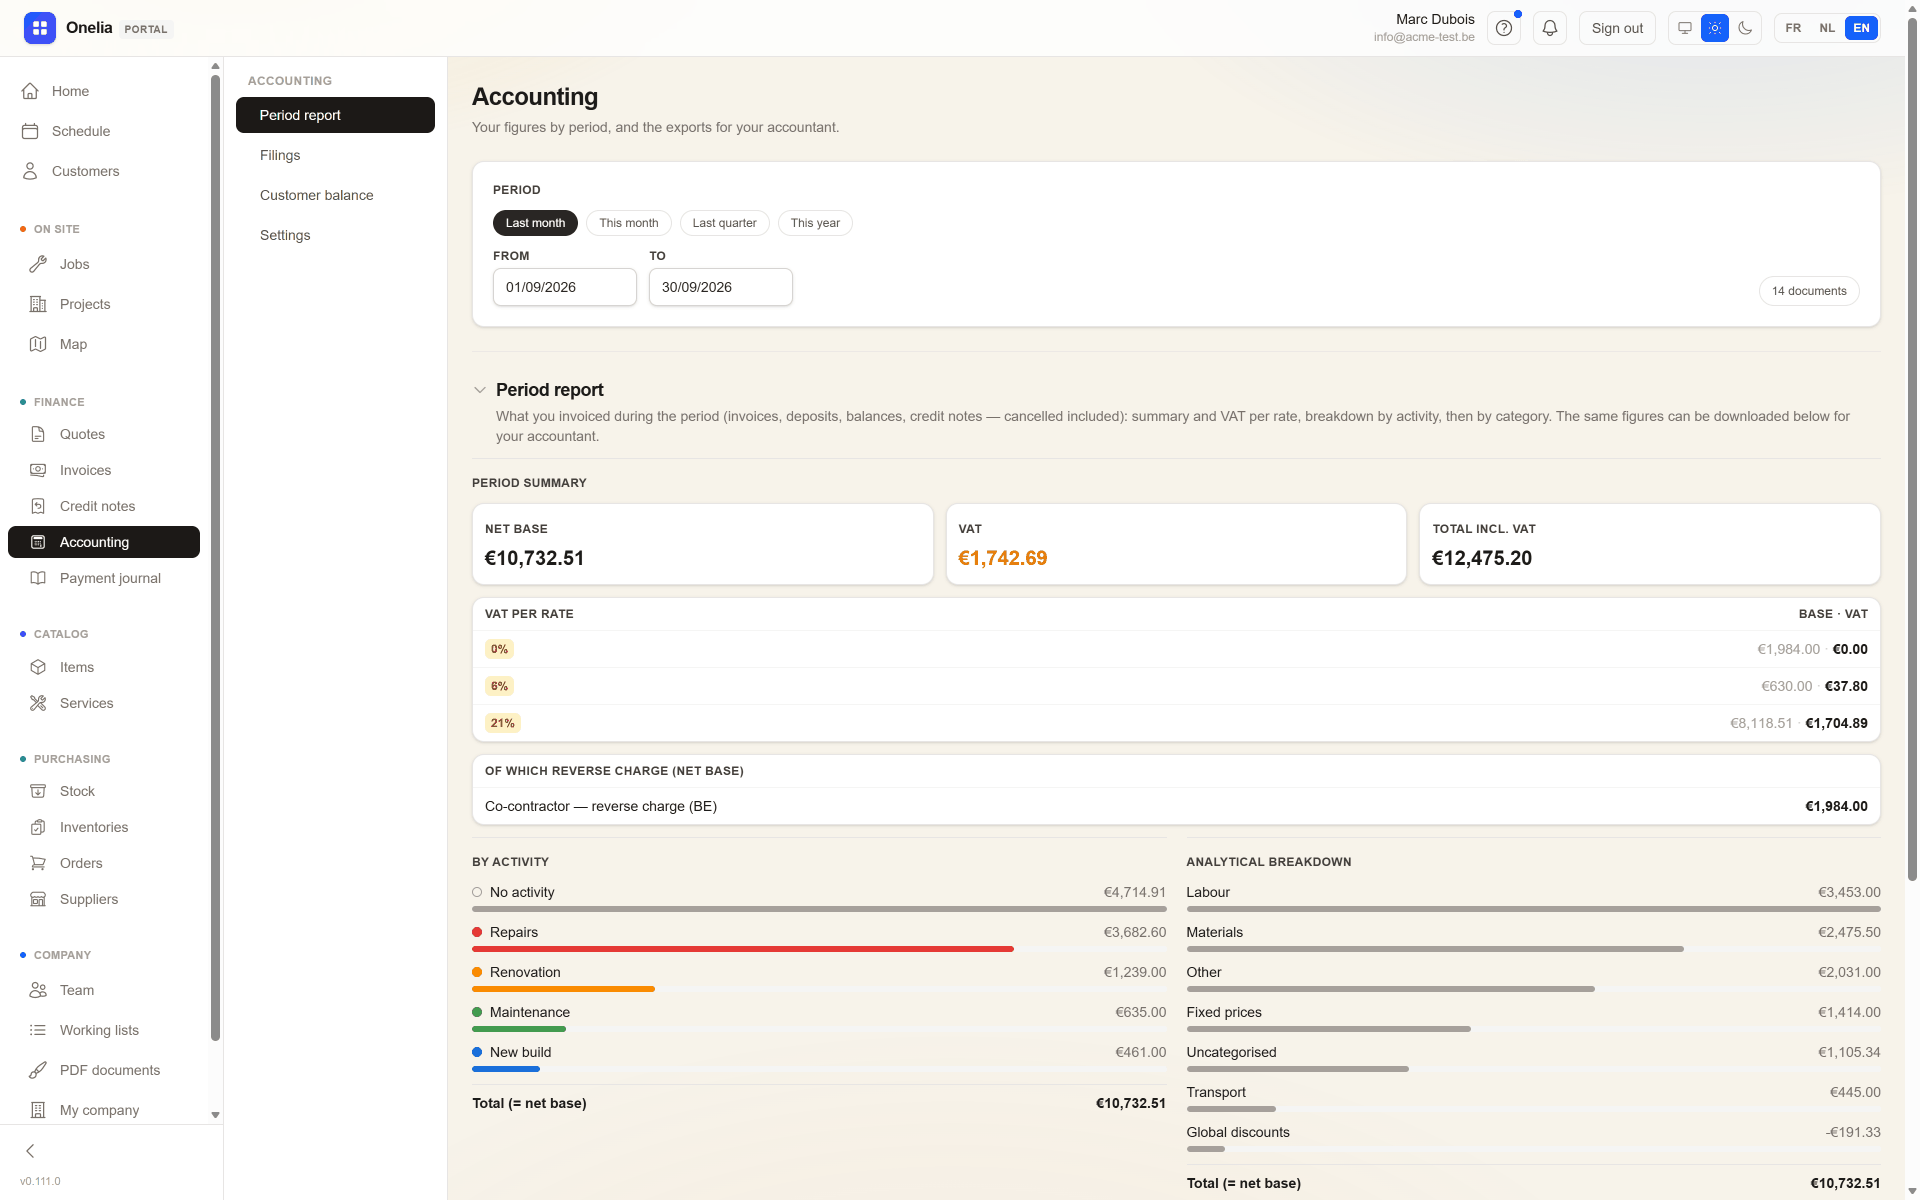Select Last quarter period chip

point(724,223)
